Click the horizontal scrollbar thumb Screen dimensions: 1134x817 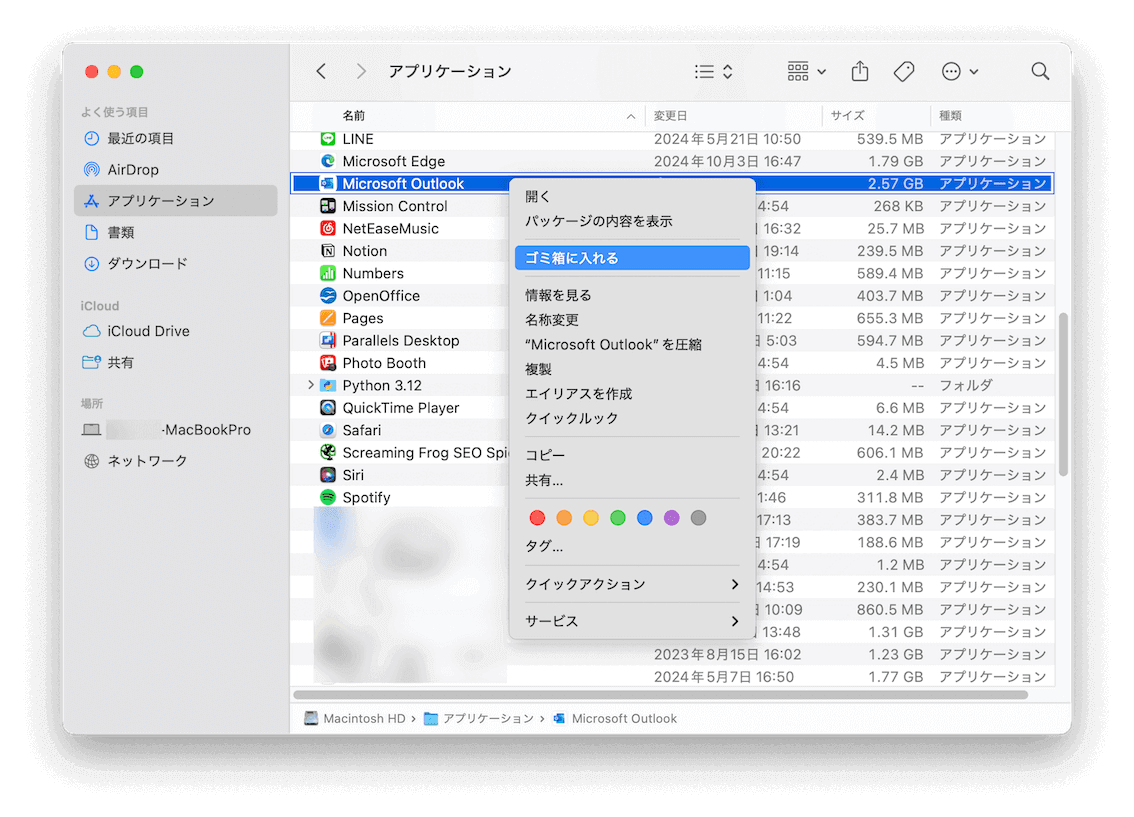coord(660,695)
